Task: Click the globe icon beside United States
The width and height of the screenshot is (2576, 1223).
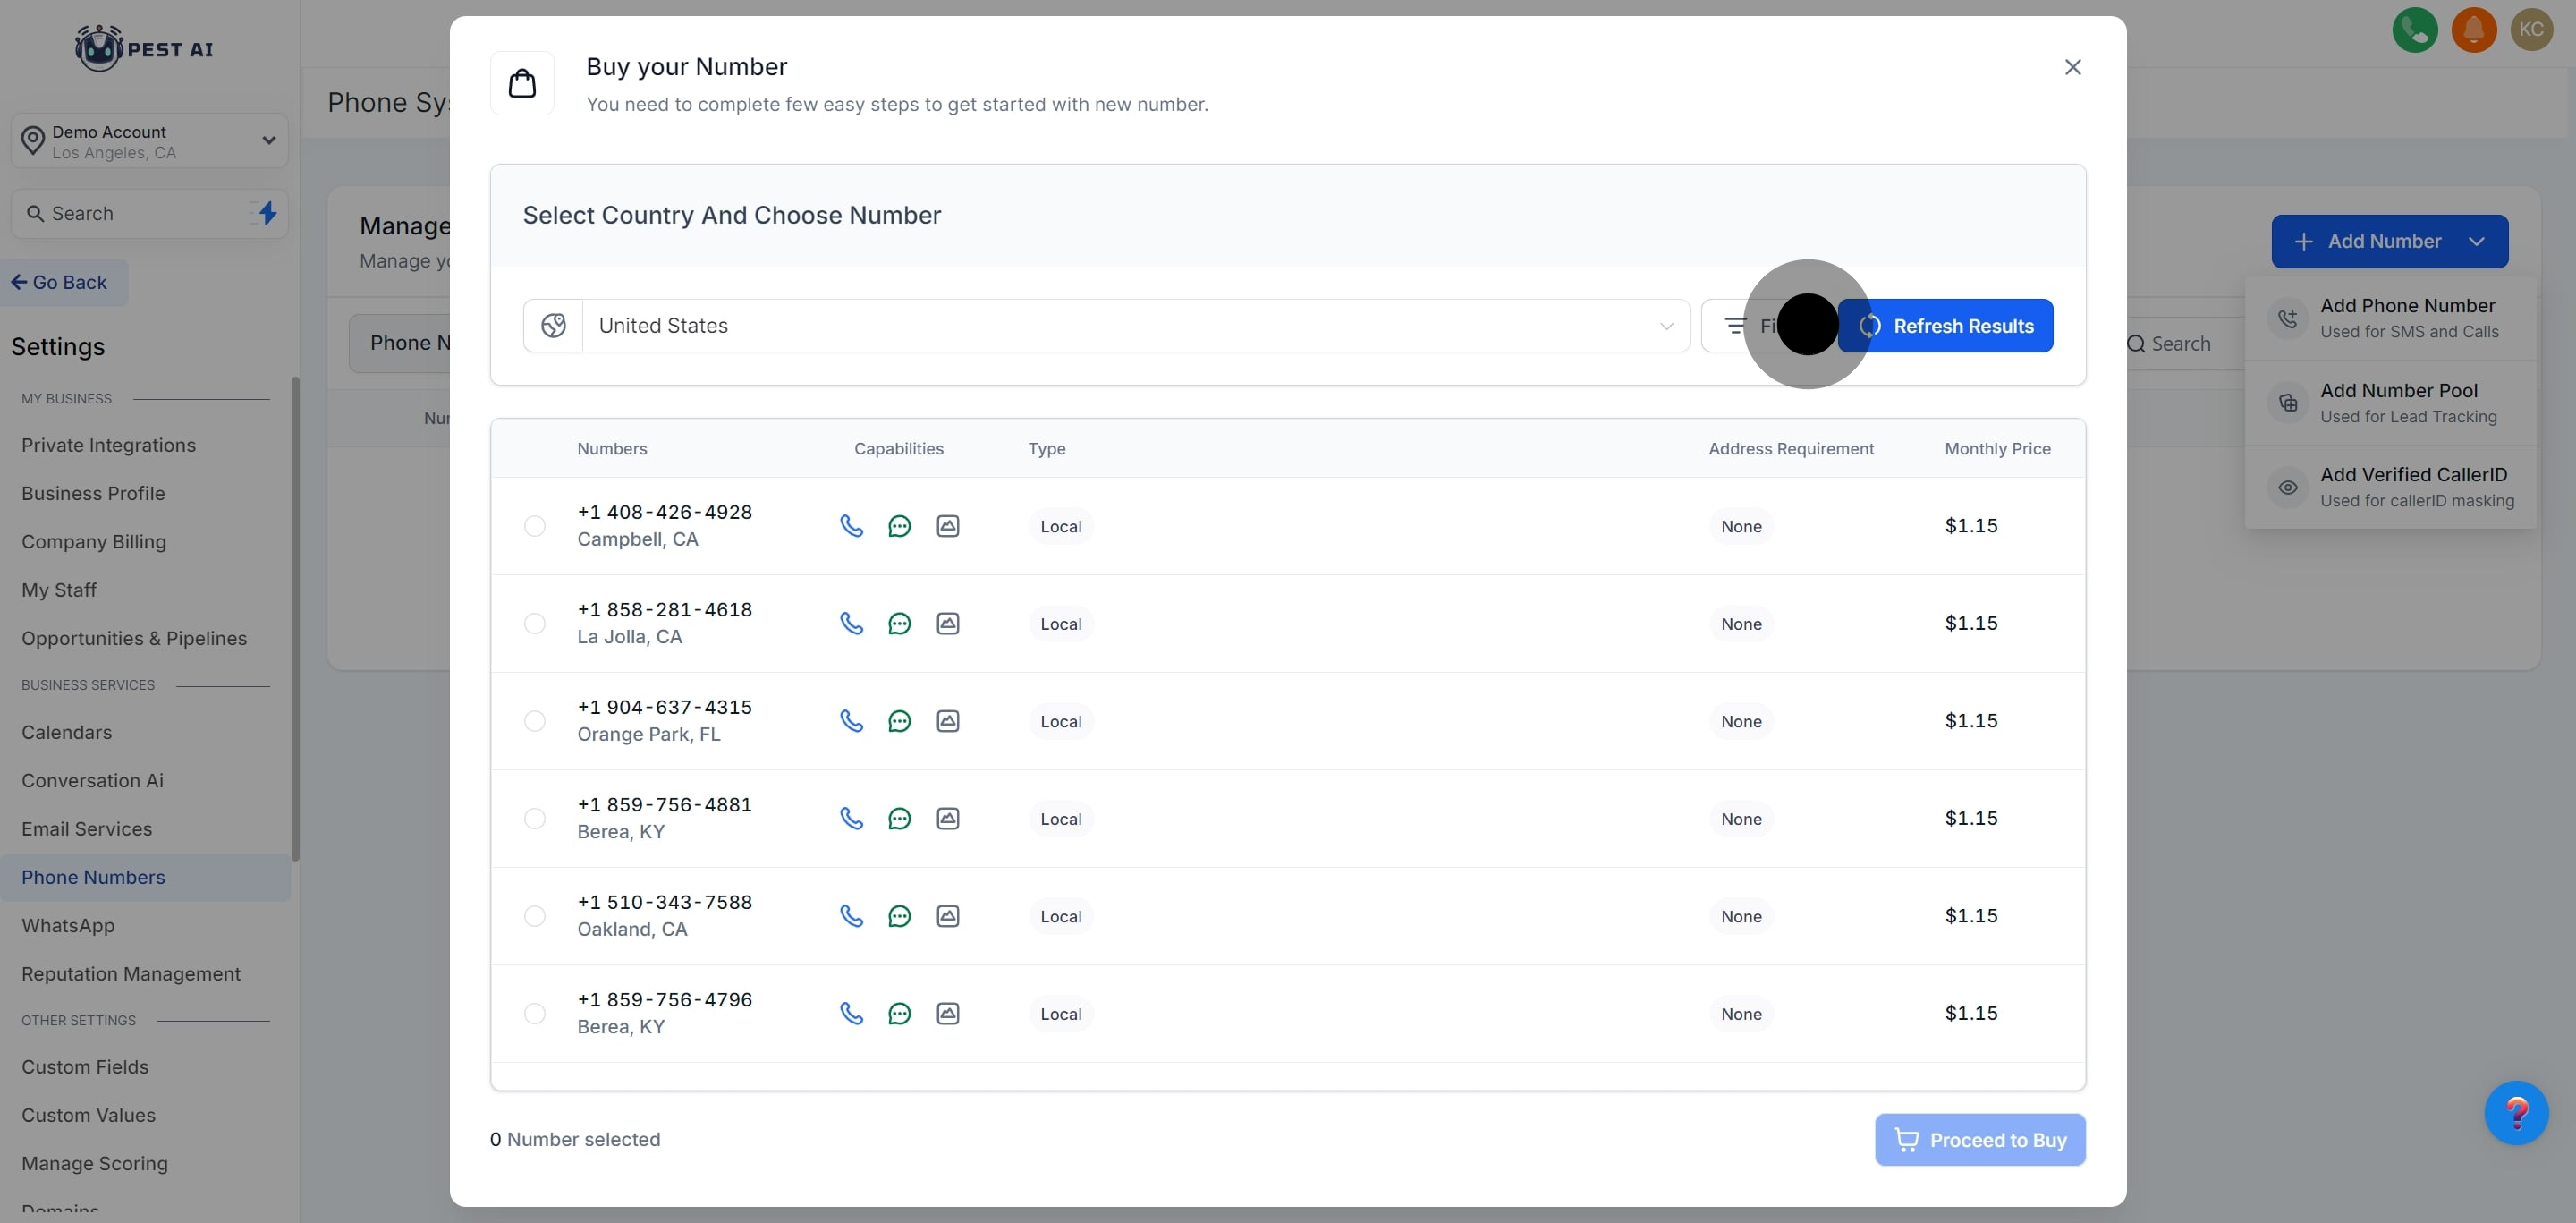Action: 553,326
